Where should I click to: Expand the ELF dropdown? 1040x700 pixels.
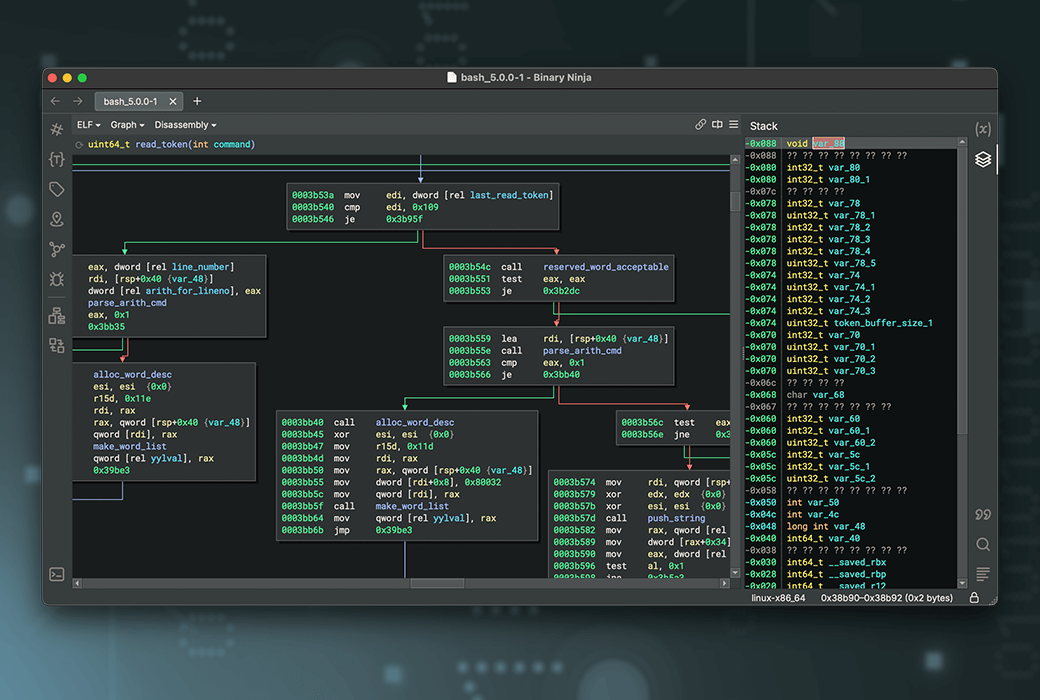[84, 125]
